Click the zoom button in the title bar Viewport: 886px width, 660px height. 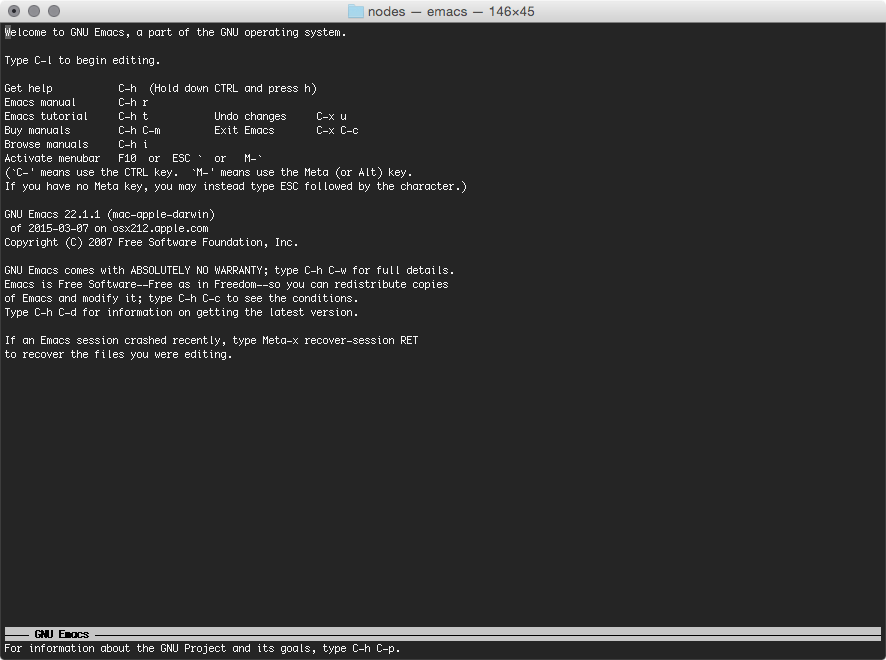[54, 11]
